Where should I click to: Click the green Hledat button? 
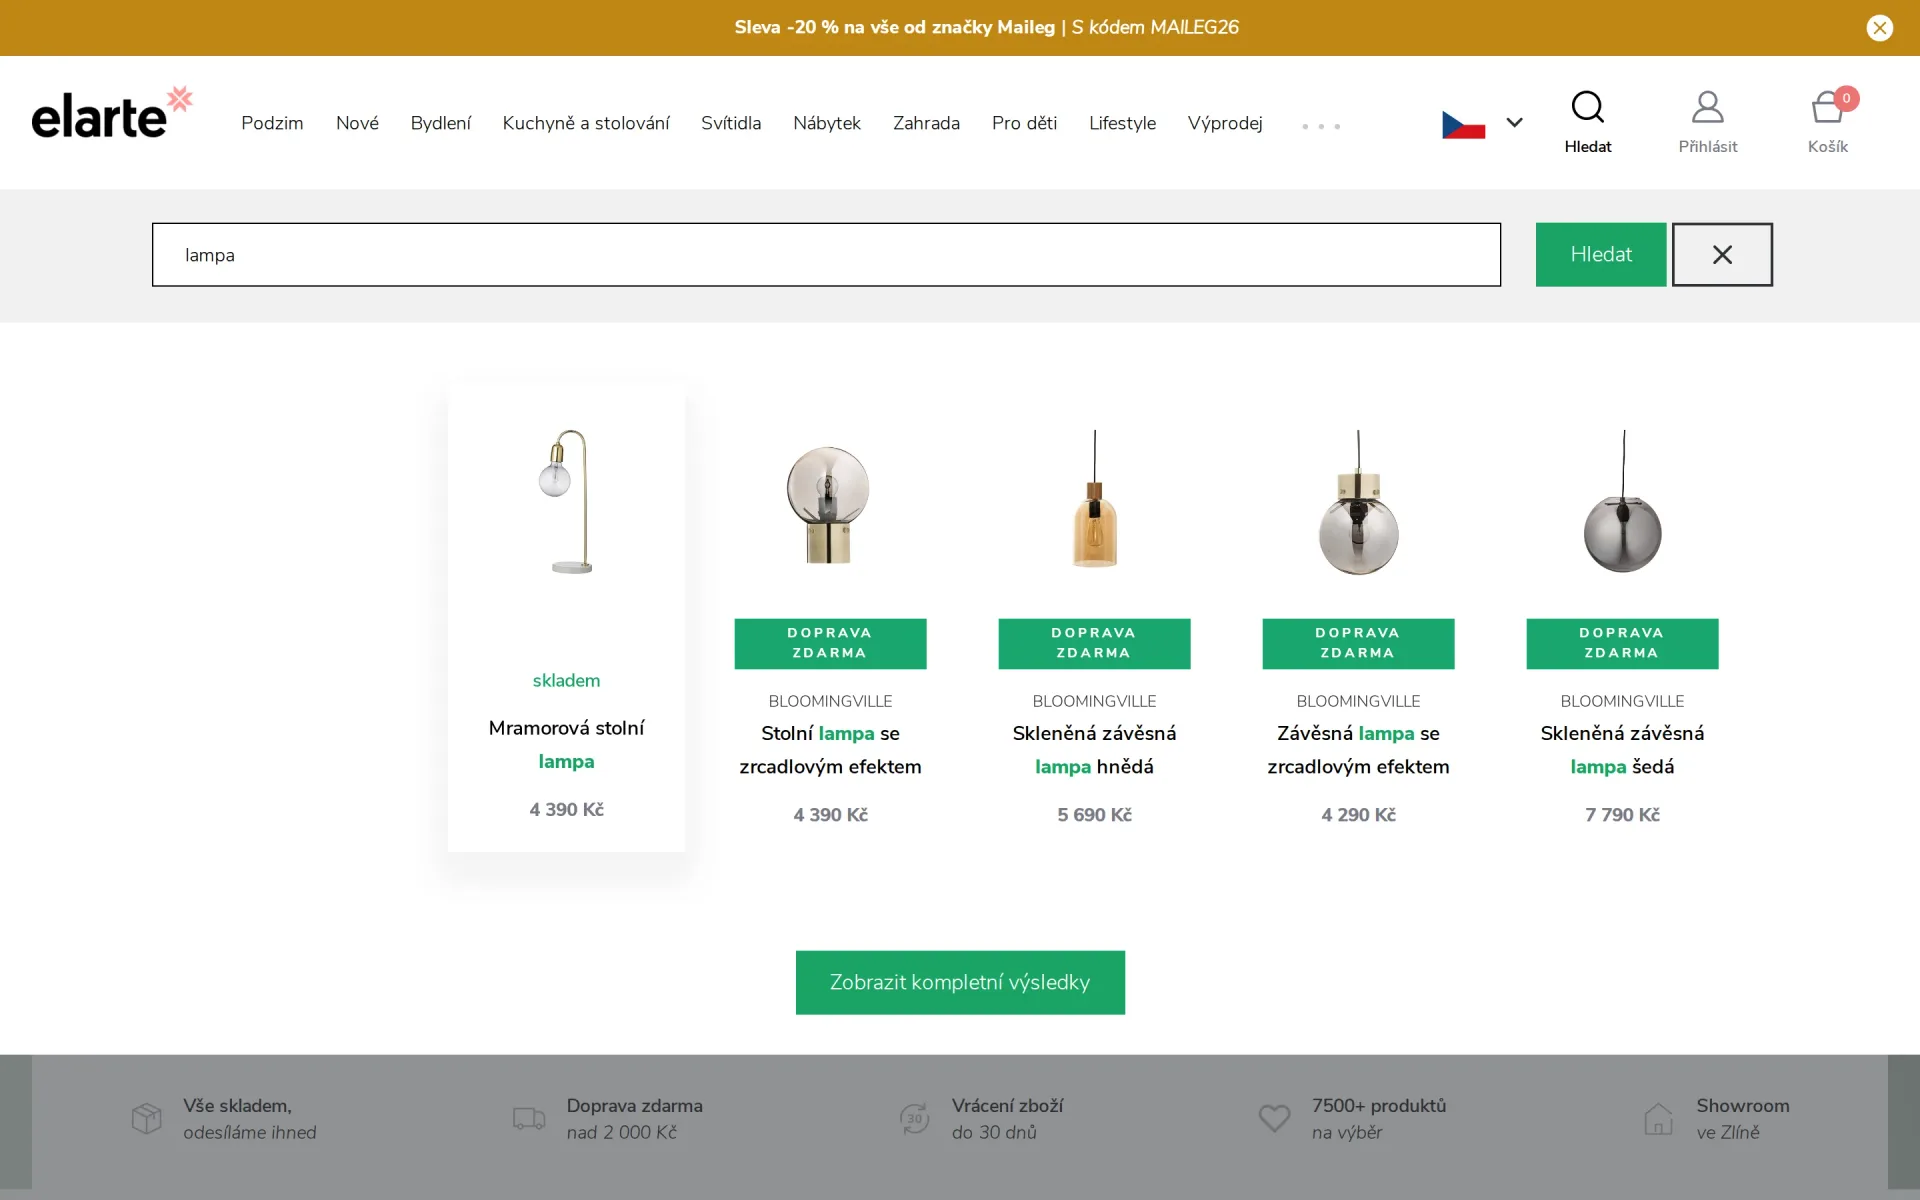click(1600, 254)
